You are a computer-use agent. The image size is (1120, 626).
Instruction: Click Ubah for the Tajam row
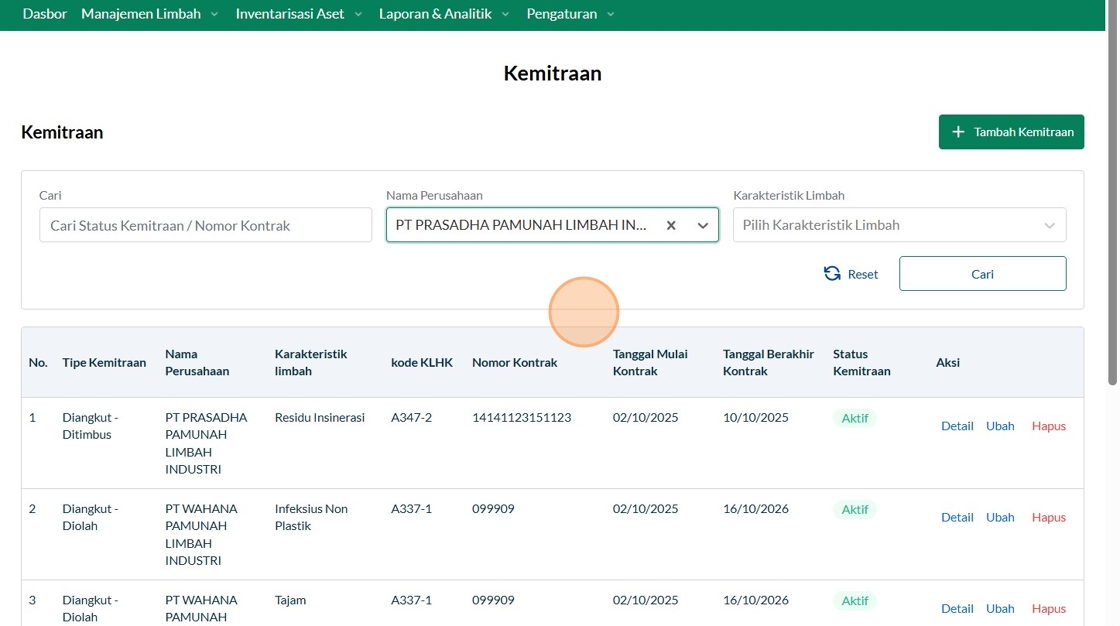pos(1000,609)
